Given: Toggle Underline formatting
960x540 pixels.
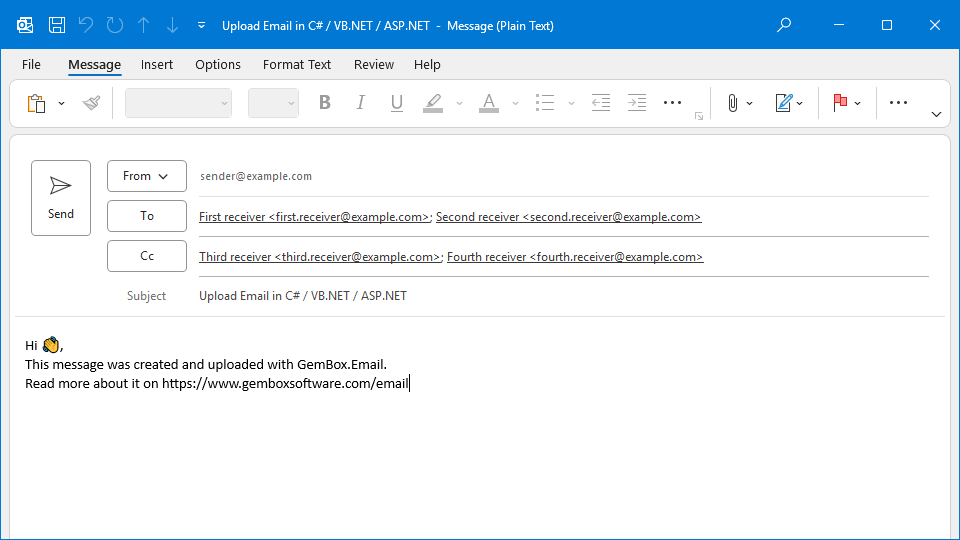Looking at the screenshot, I should click(396, 103).
